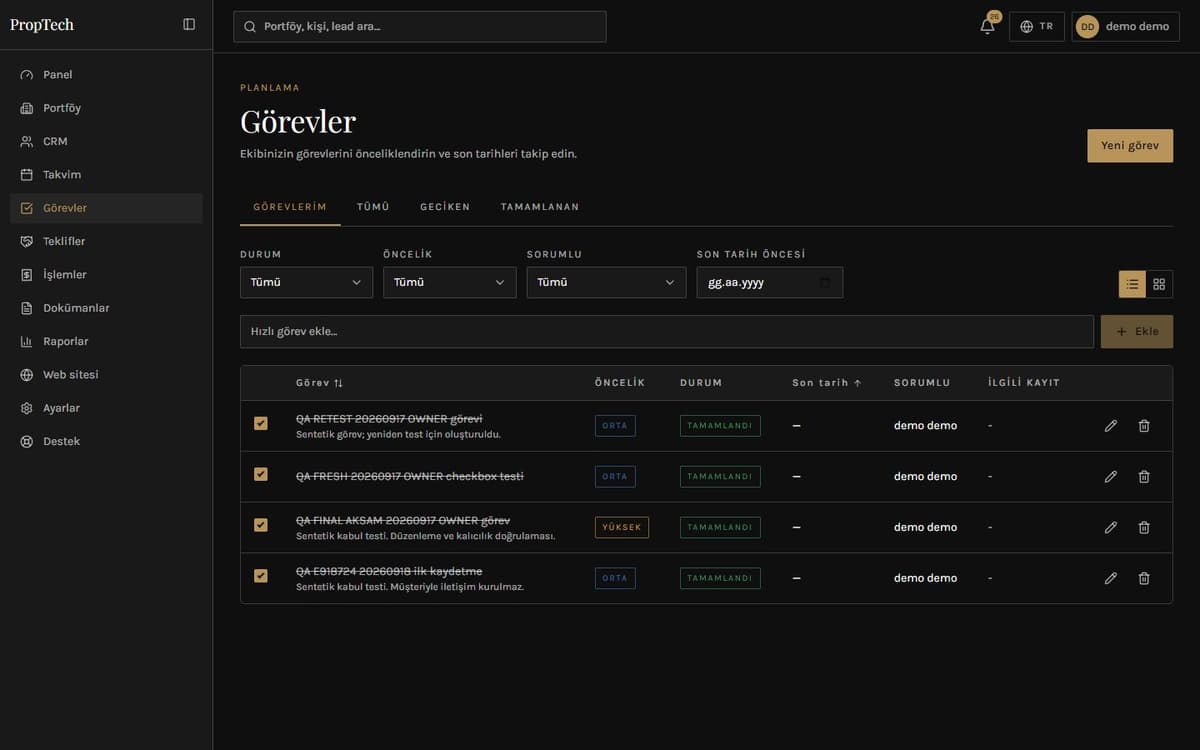The height and width of the screenshot is (750, 1200).
Task: Switch to the Tümü tab
Action: pyautogui.click(x=373, y=207)
